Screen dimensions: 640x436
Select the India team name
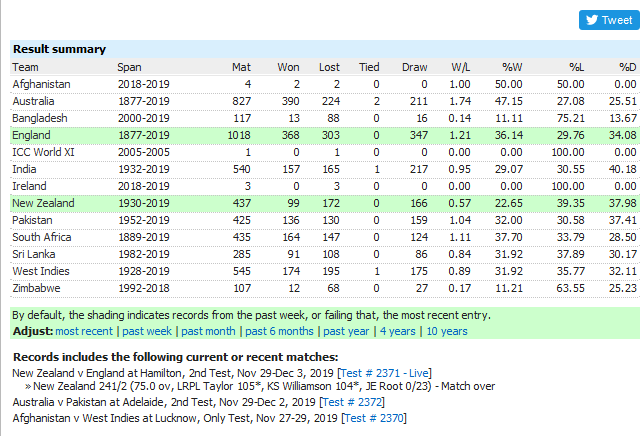tap(24, 169)
